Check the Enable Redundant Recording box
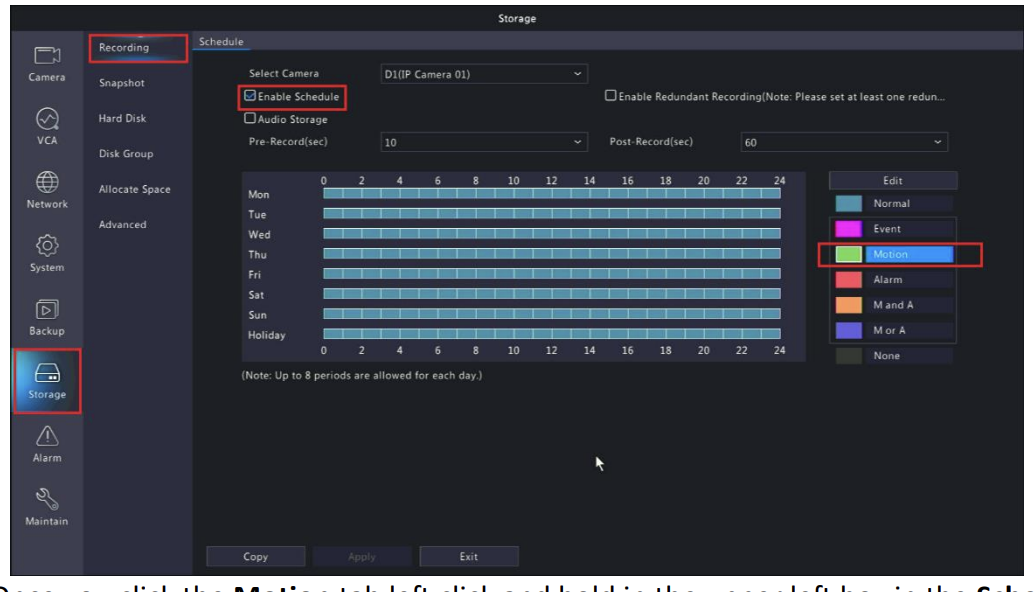The image size is (1034, 592). (611, 97)
